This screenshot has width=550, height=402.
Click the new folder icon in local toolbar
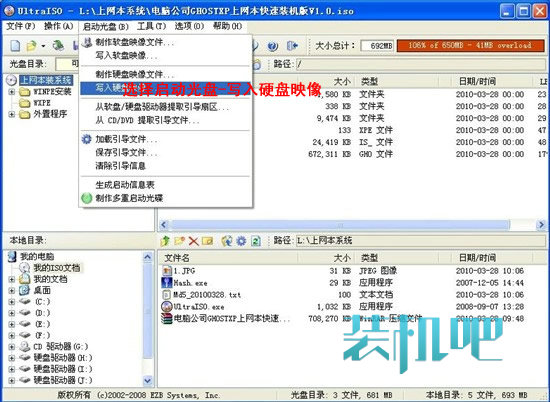pyautogui.click(x=180, y=241)
